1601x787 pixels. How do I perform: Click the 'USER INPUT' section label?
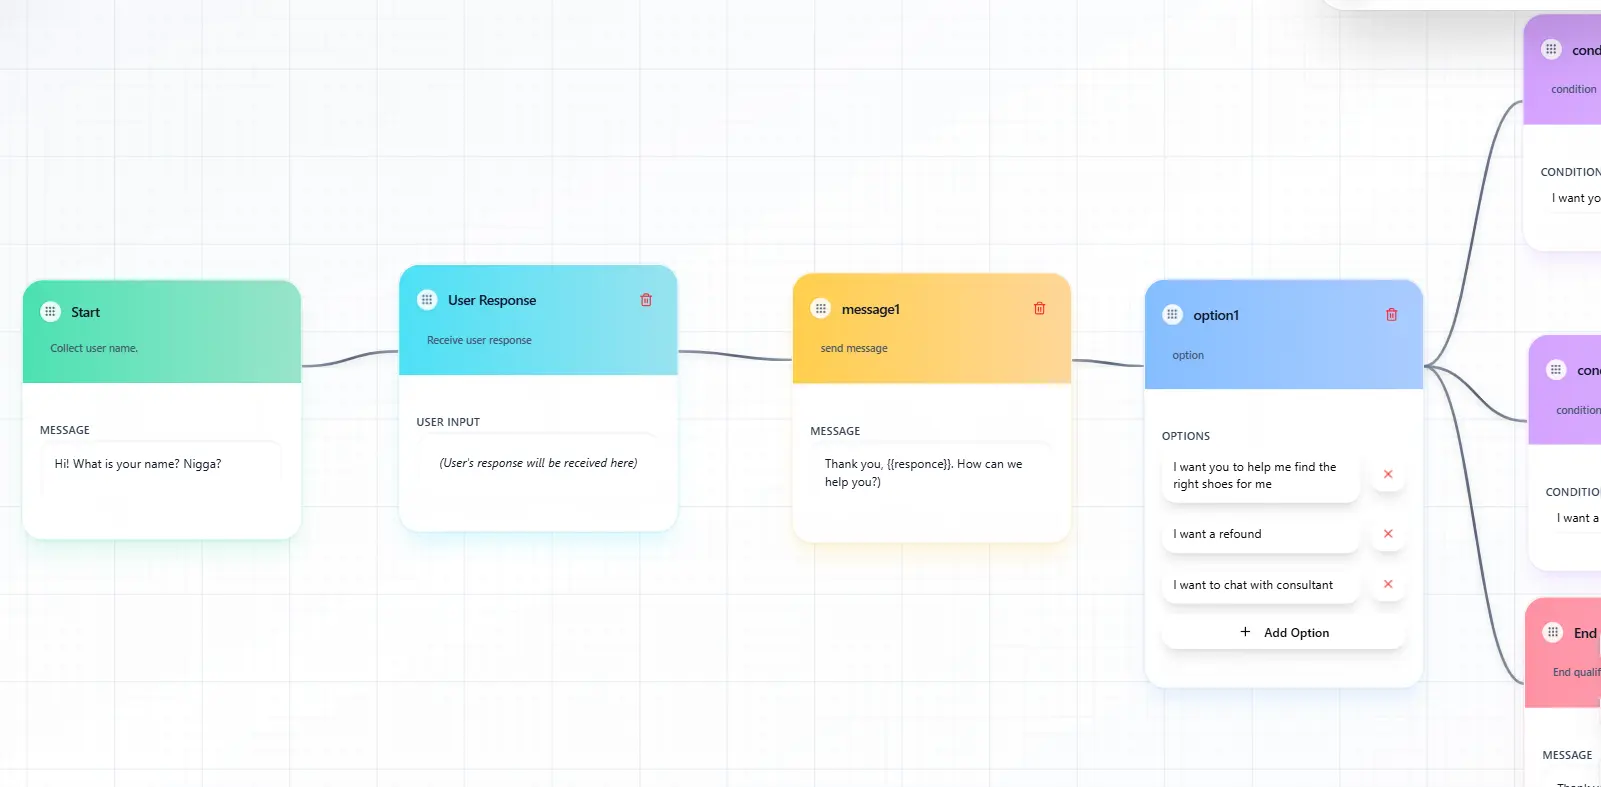coord(448,422)
